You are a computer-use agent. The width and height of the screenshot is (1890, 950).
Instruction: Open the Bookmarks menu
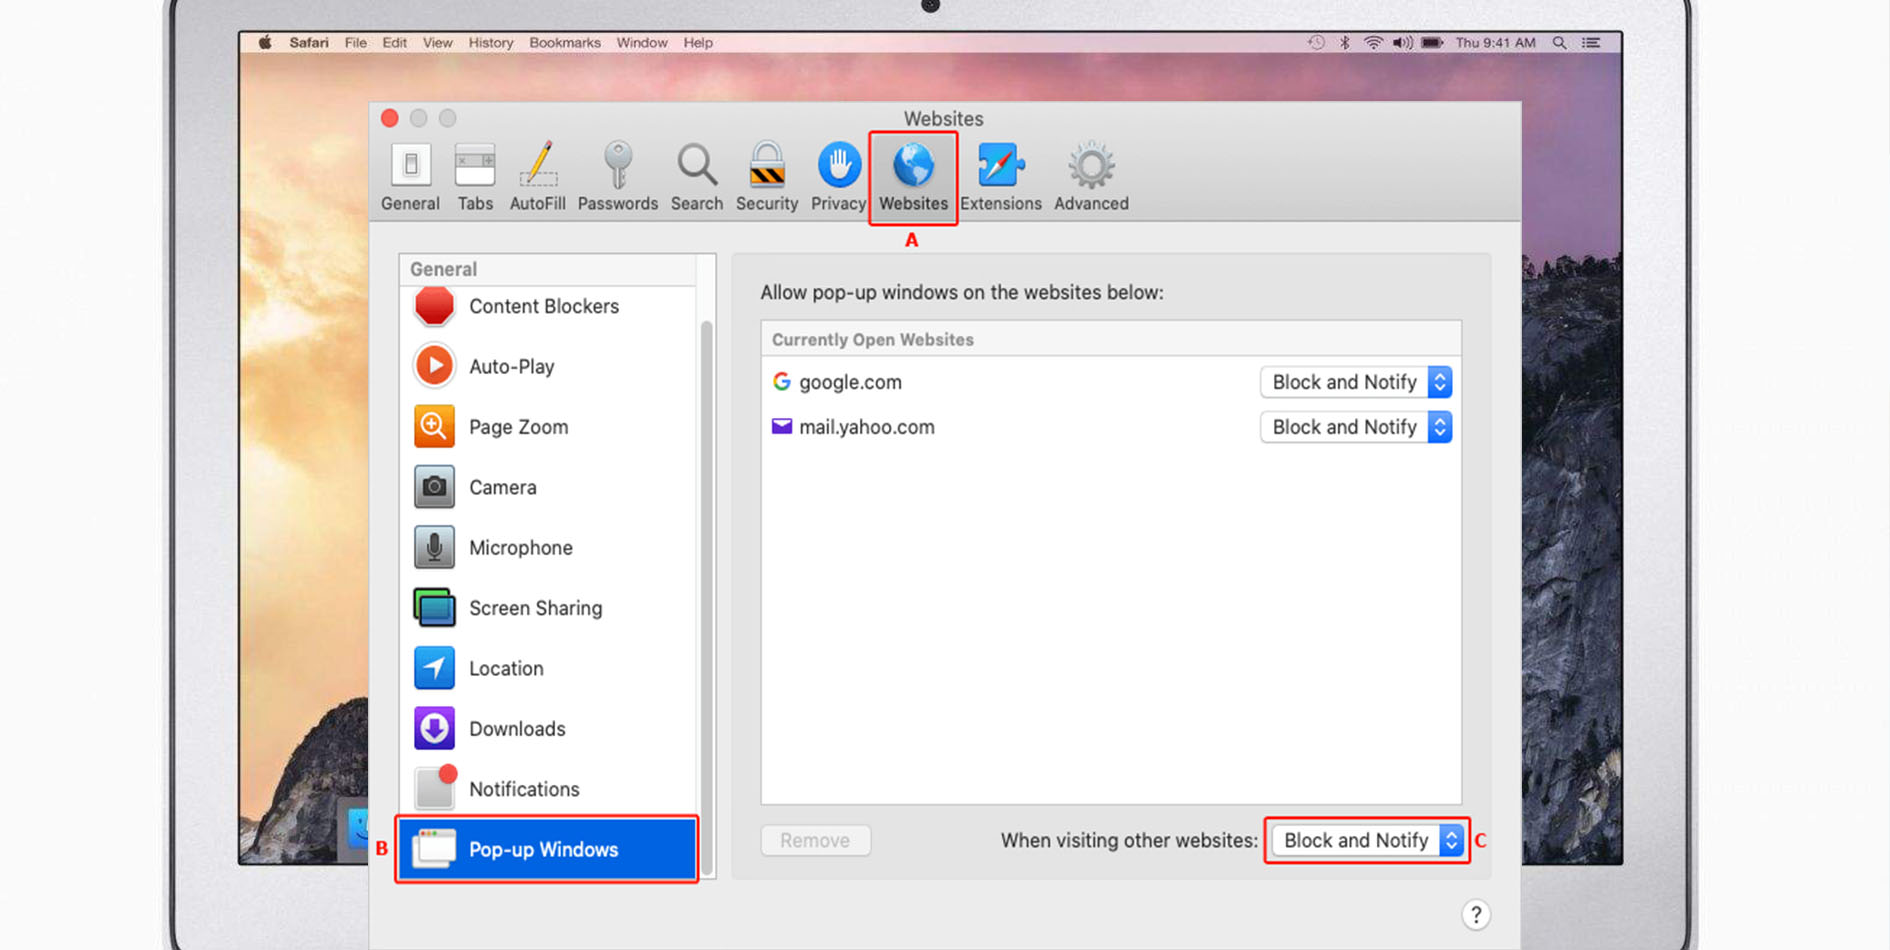point(564,43)
